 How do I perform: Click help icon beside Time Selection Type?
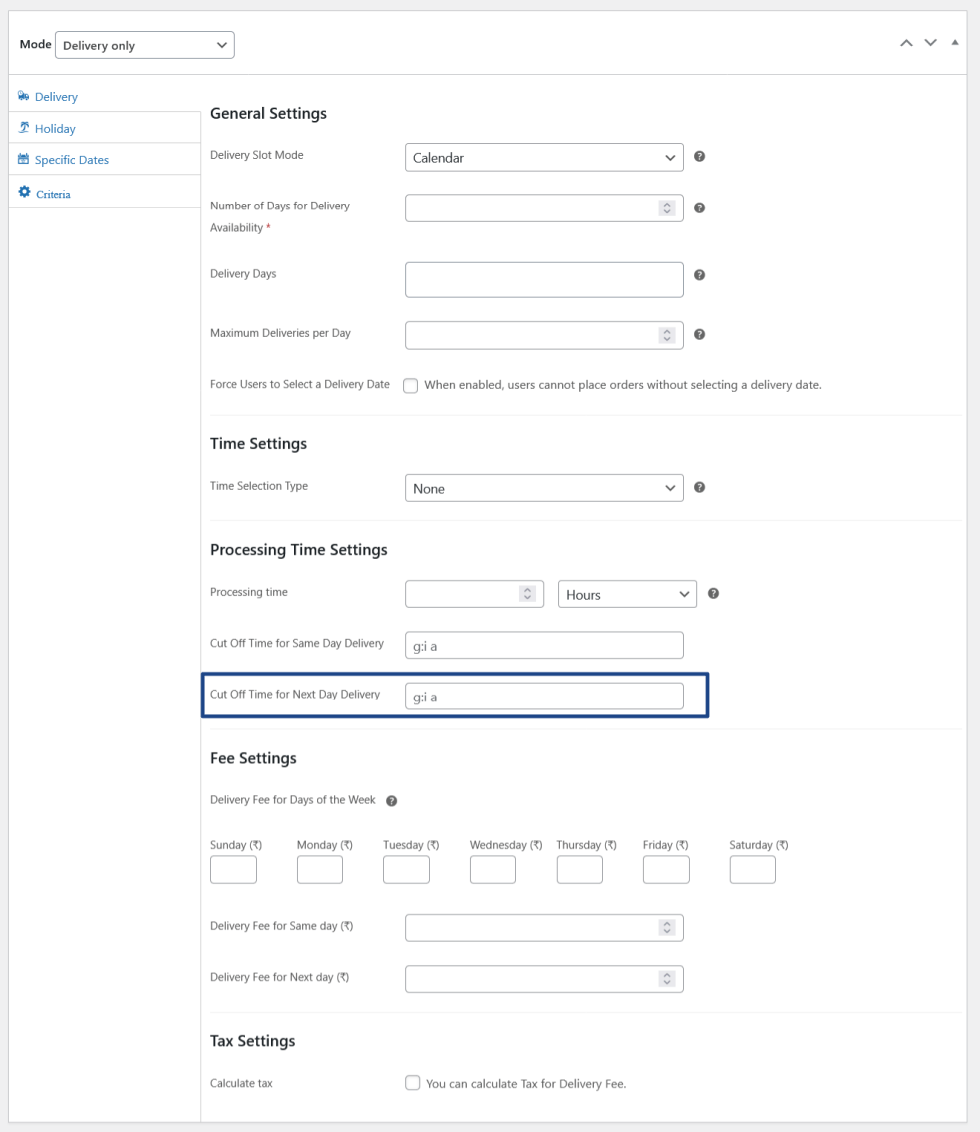(x=700, y=488)
